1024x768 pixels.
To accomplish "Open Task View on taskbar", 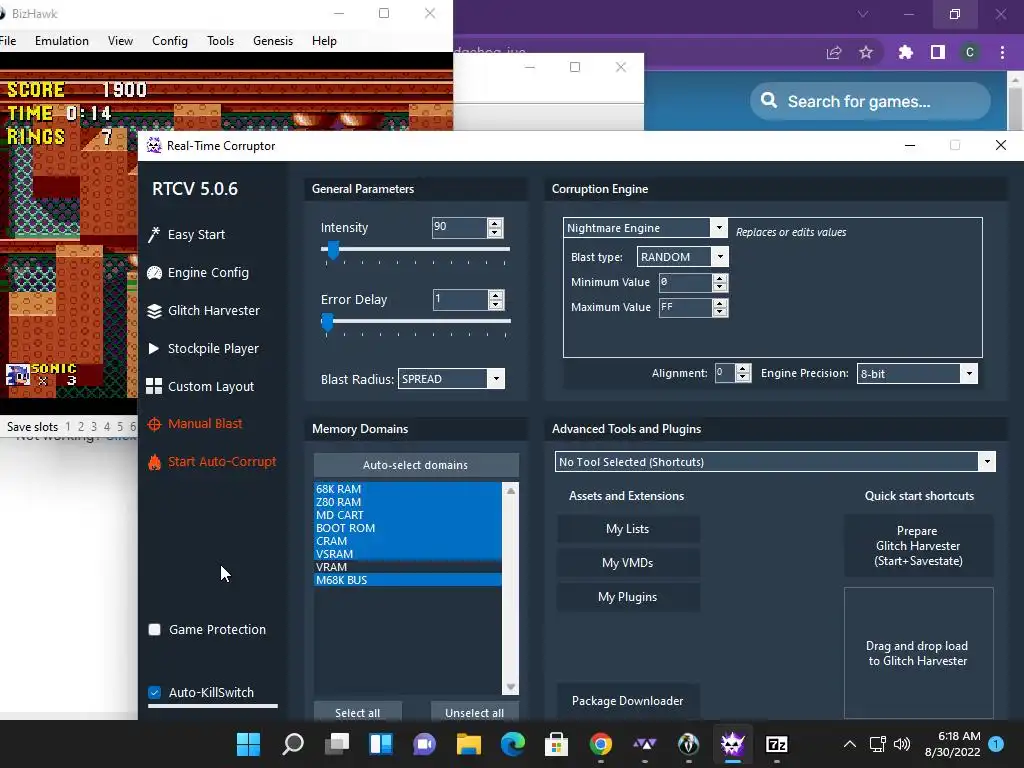I will coord(337,744).
